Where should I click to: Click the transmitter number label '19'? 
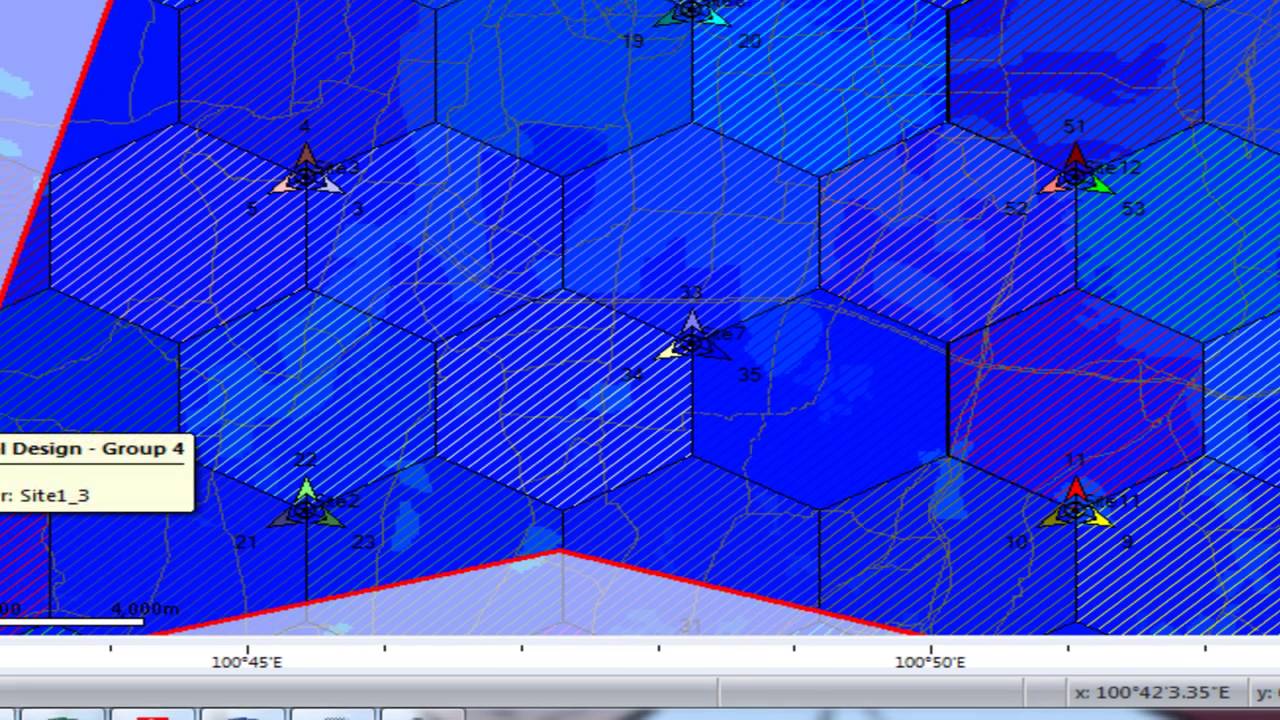pyautogui.click(x=632, y=42)
